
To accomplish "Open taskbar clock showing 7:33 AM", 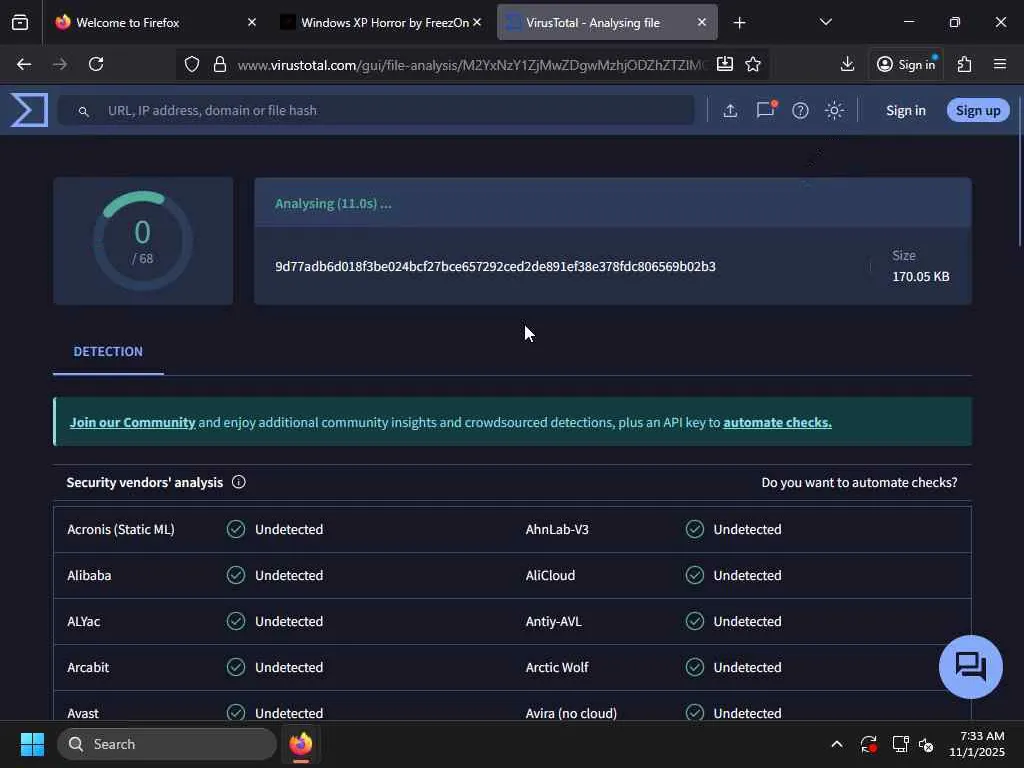I will [977, 744].
